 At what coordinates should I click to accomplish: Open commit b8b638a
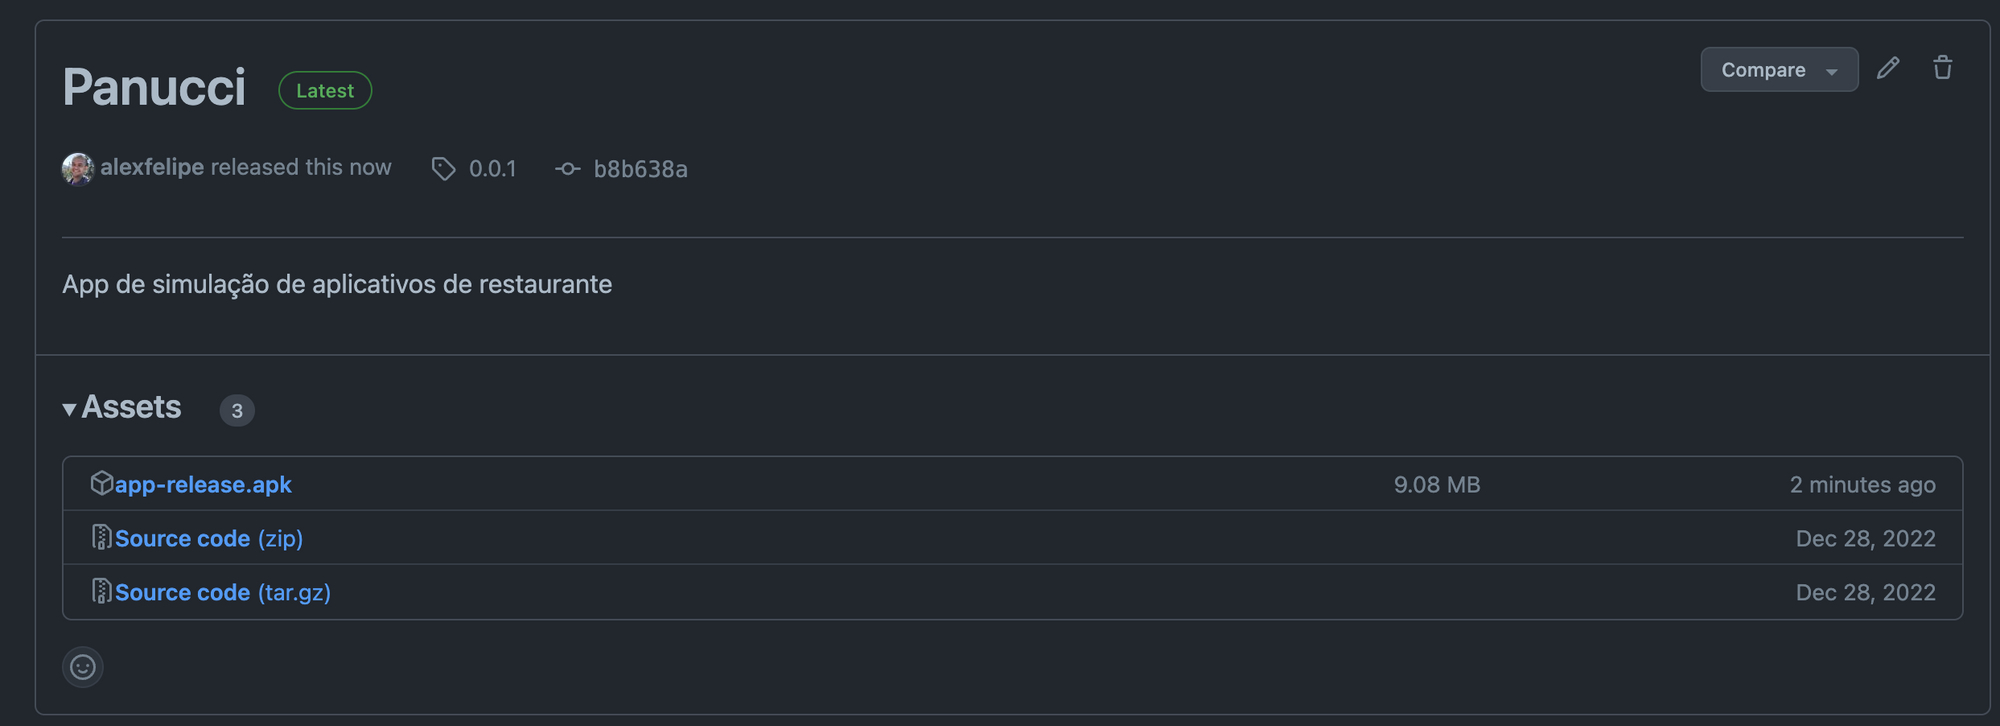tap(641, 169)
